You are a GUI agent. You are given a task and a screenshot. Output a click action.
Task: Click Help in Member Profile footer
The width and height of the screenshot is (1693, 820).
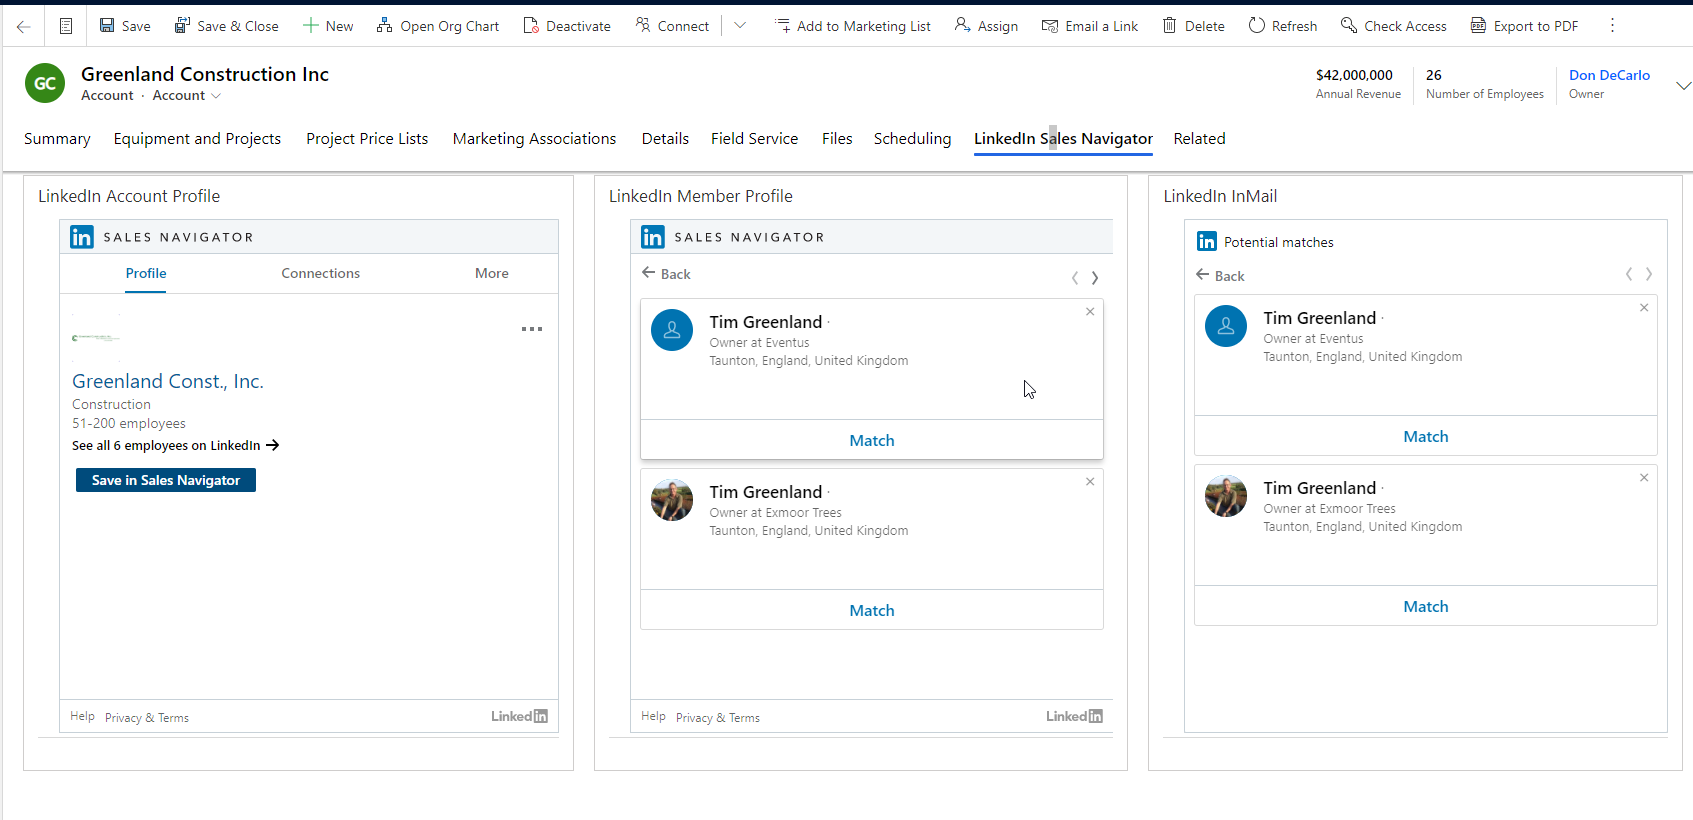[653, 716]
